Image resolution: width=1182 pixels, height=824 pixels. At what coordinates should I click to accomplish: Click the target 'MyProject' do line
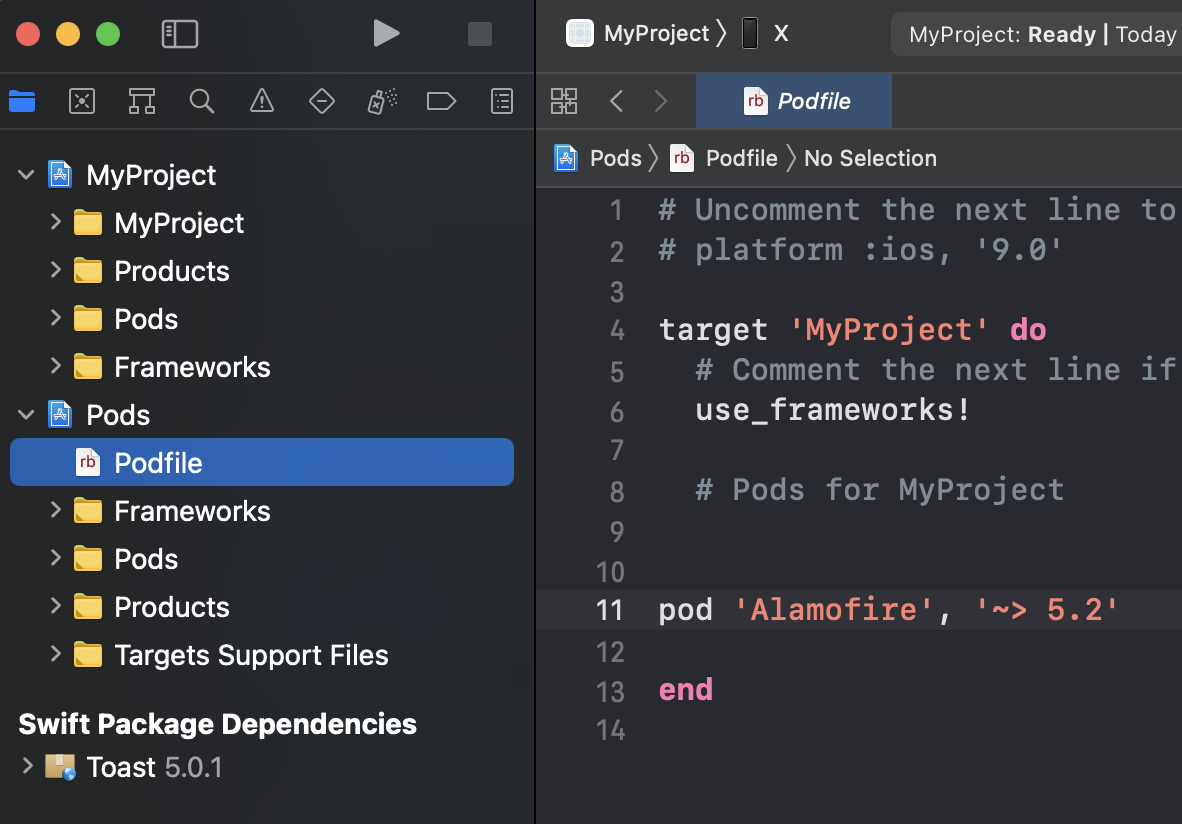click(853, 329)
